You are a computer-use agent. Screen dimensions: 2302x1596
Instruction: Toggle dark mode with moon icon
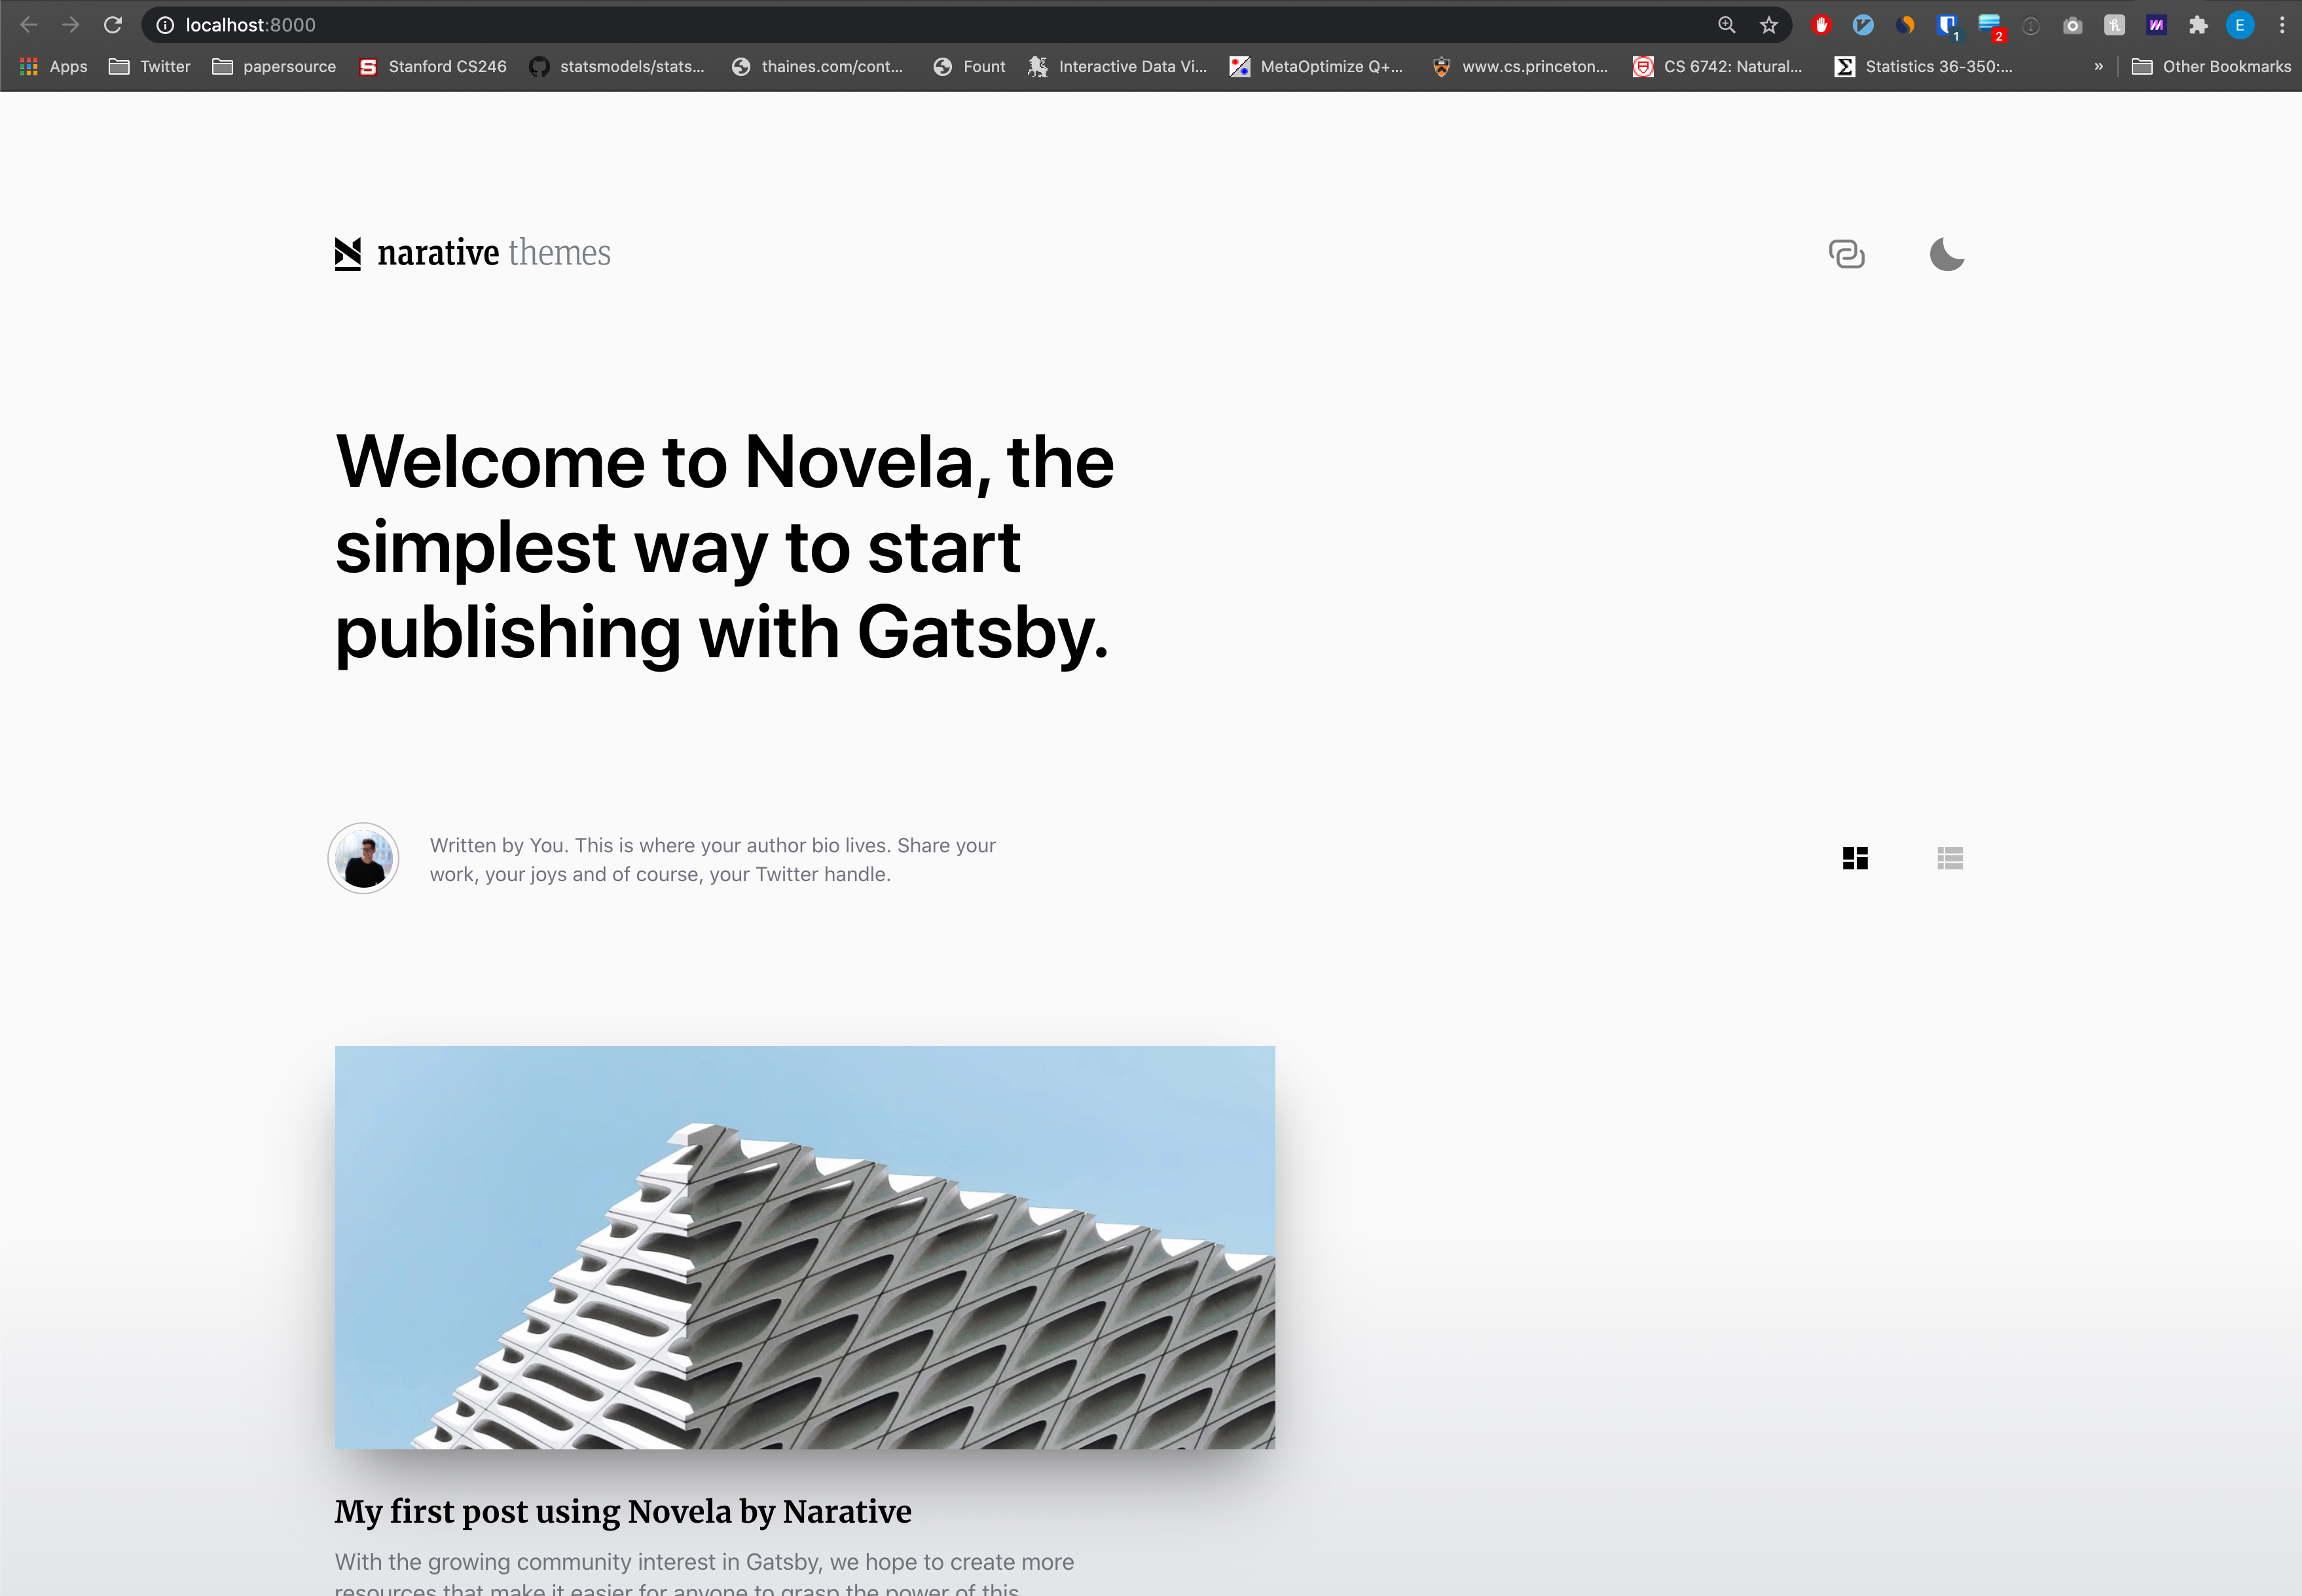pyautogui.click(x=1946, y=254)
